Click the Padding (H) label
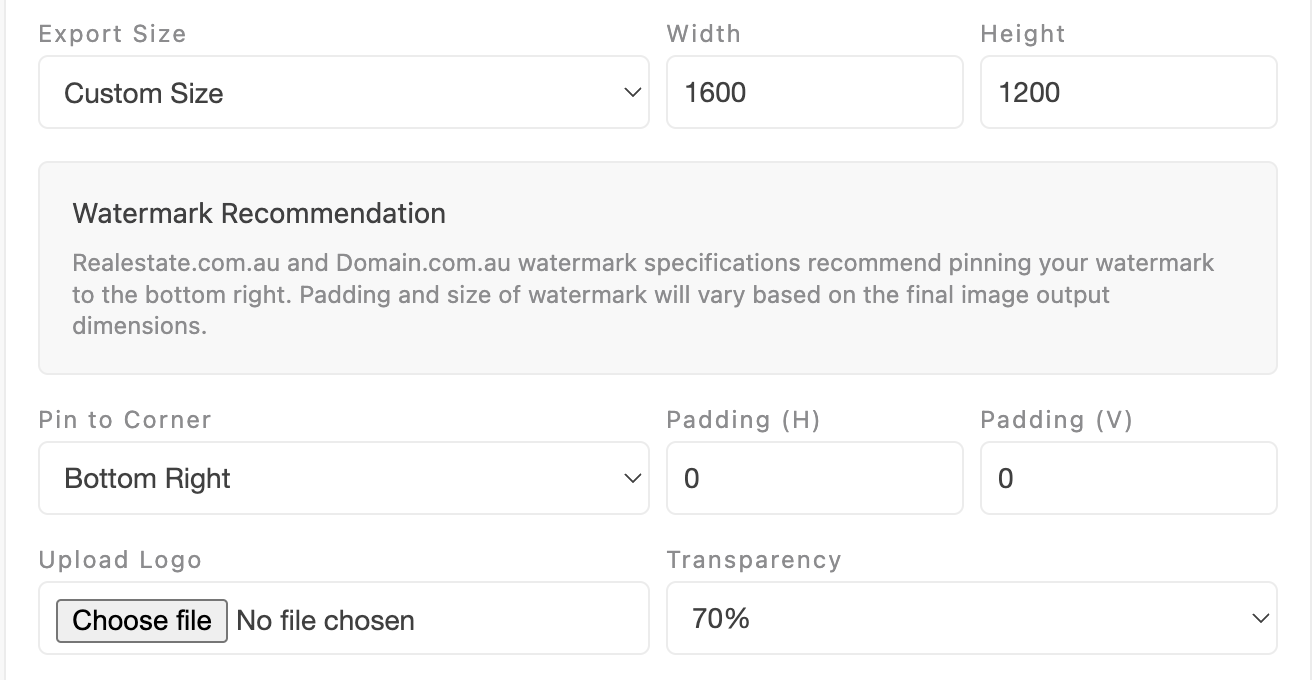The height and width of the screenshot is (680, 1312). coord(743,420)
